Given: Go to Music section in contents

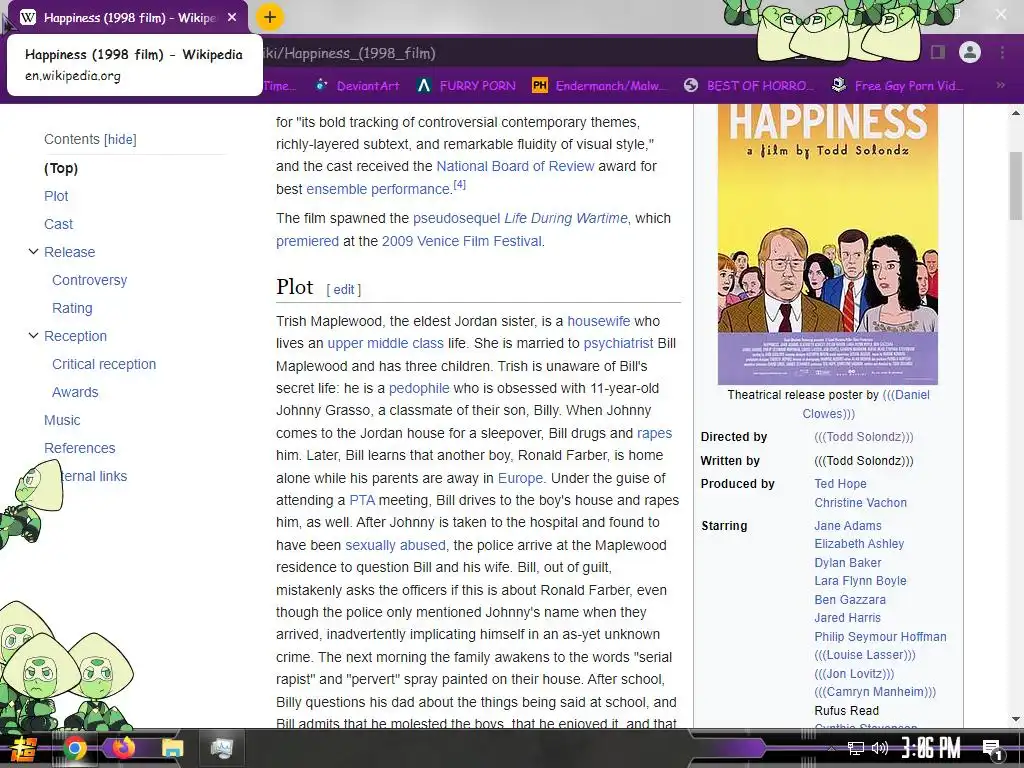Looking at the screenshot, I should tap(62, 421).
